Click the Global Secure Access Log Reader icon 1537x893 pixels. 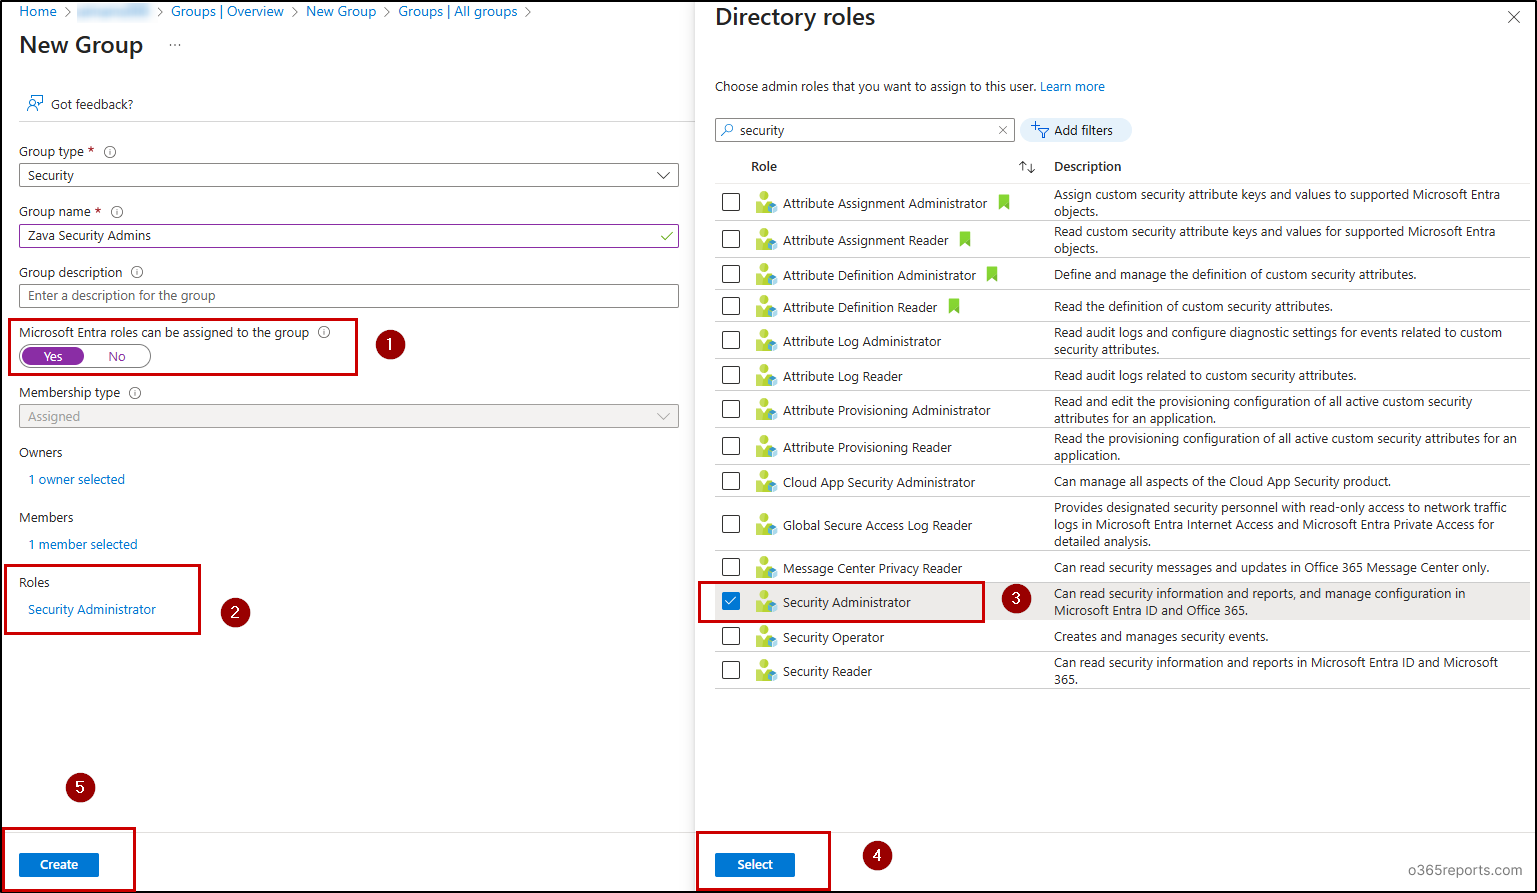[766, 525]
